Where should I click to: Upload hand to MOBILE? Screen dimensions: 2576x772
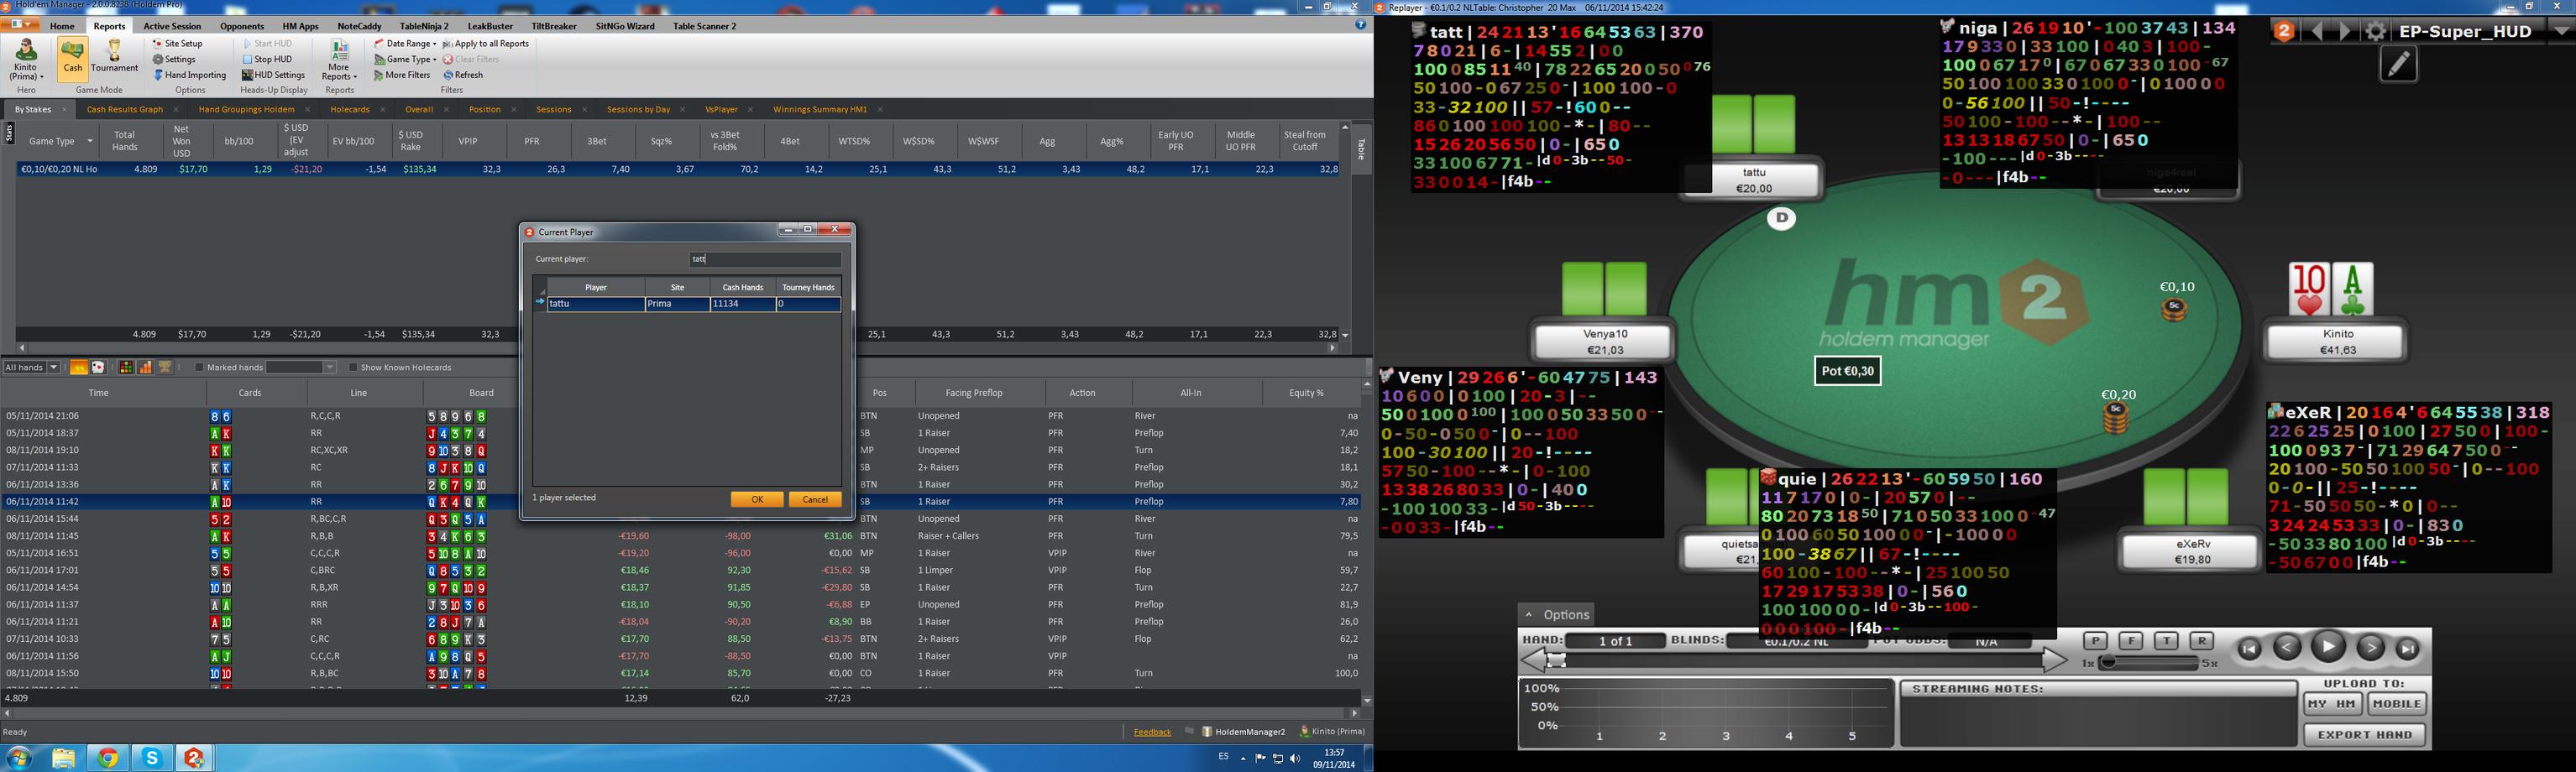coord(2397,704)
